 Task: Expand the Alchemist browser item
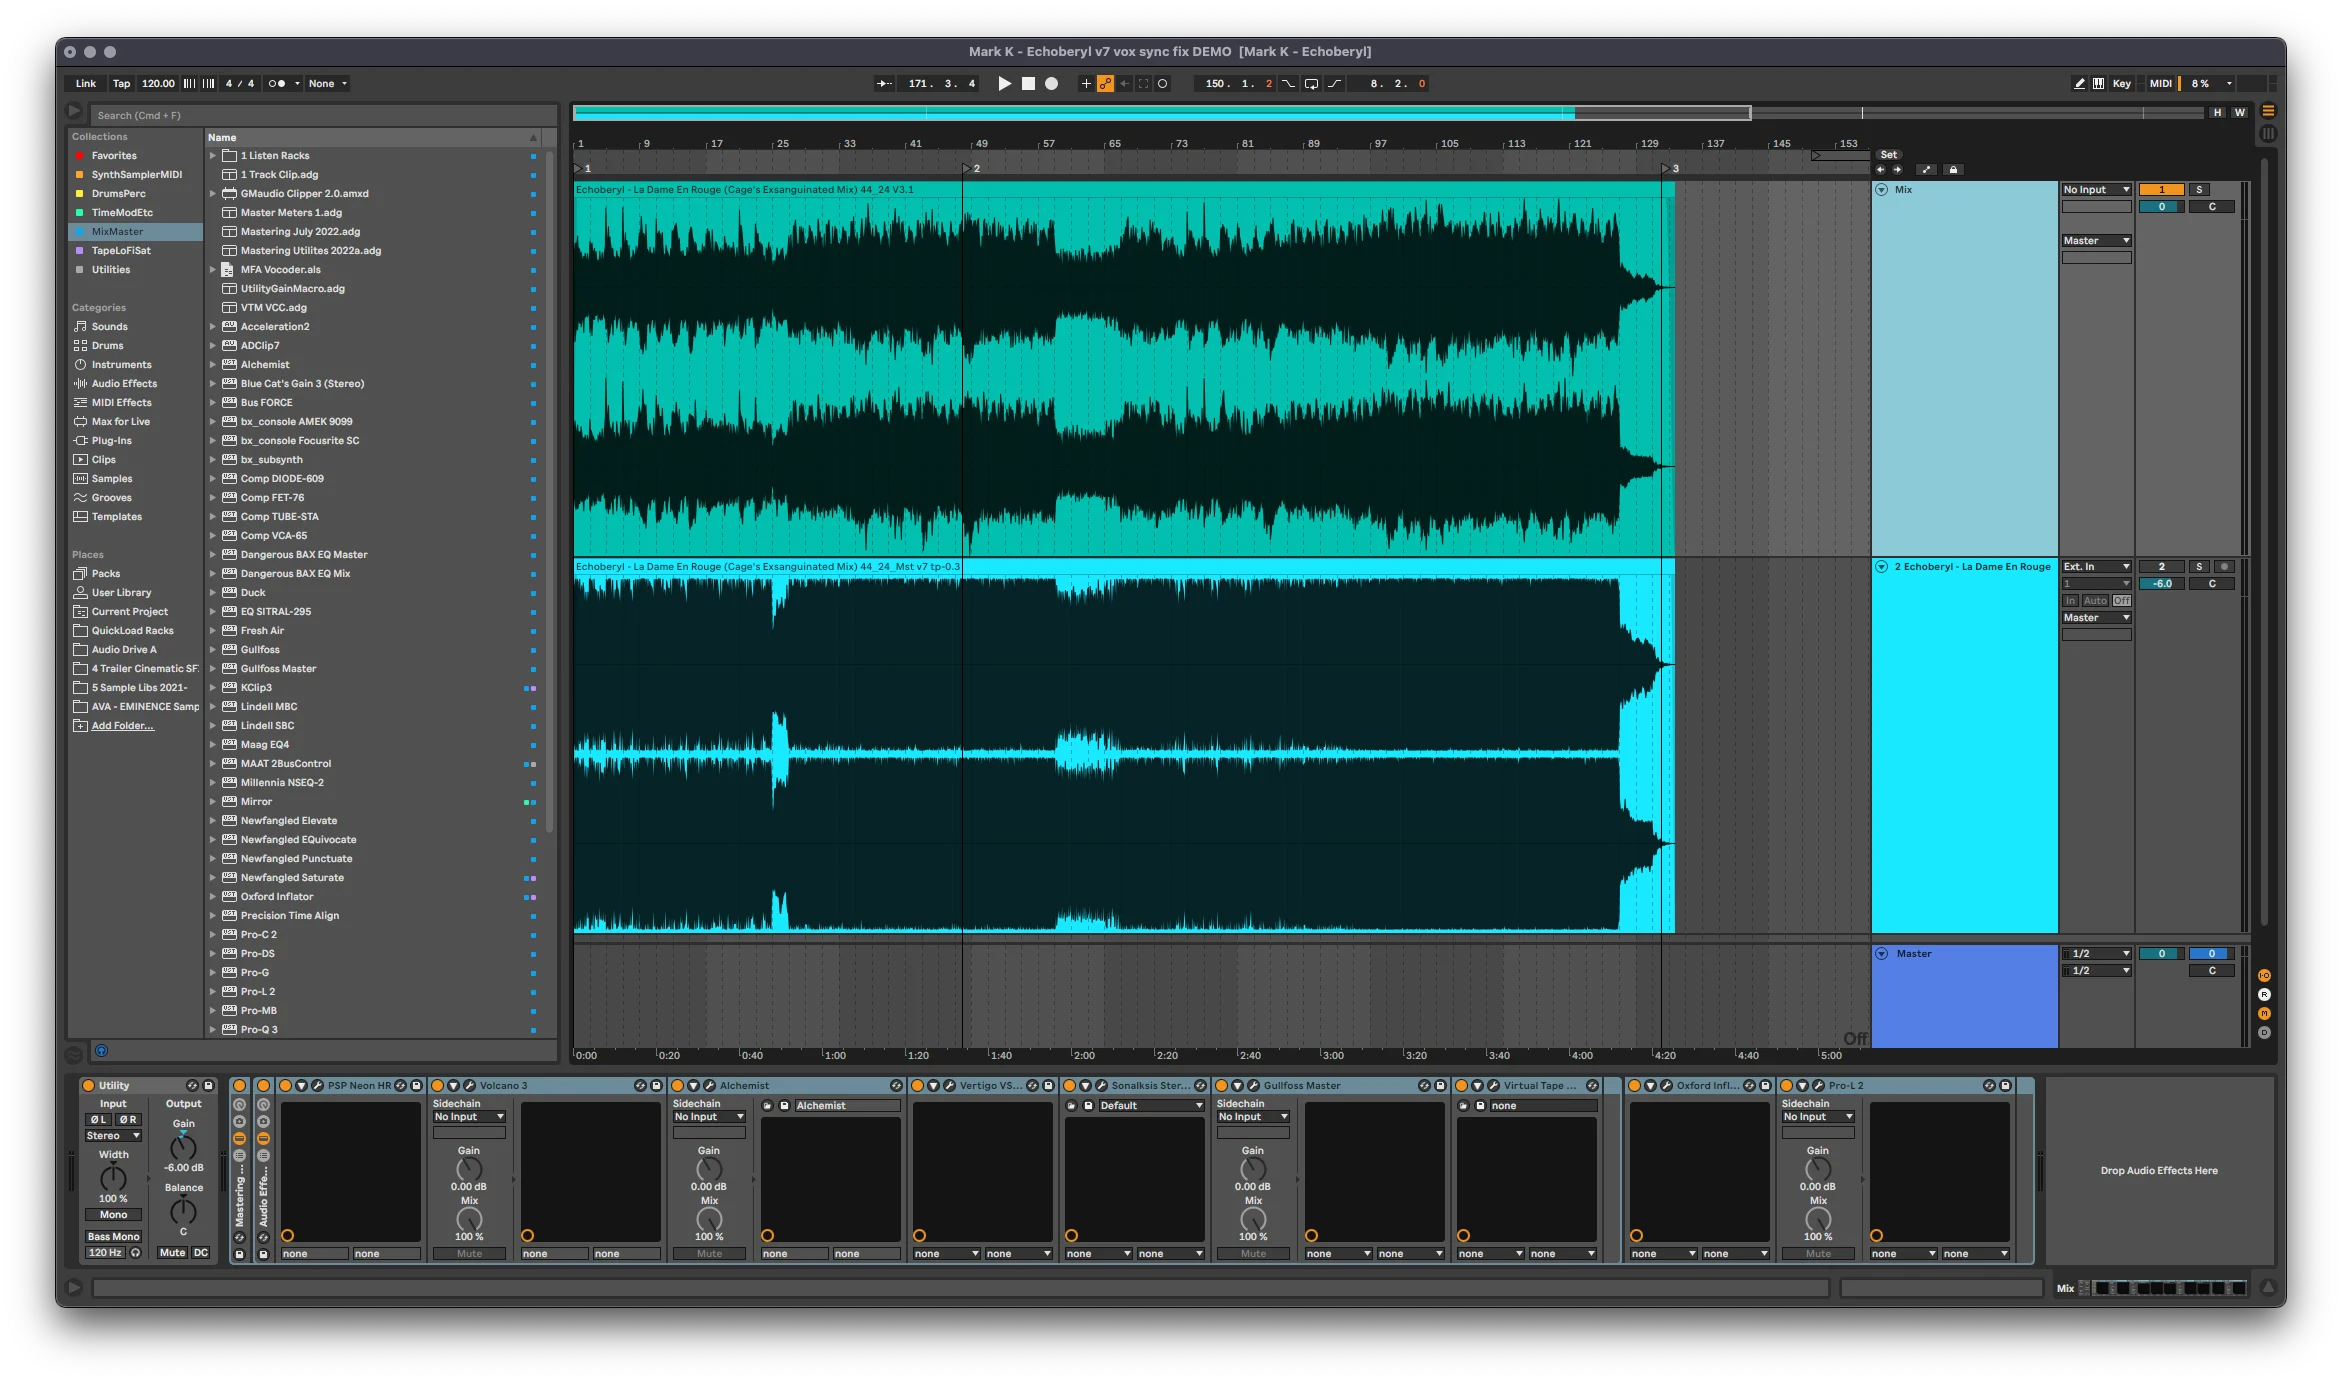213,365
